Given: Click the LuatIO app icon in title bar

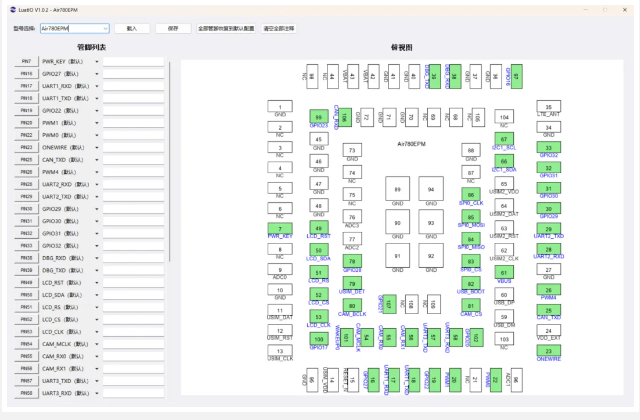Looking at the screenshot, I should (13, 9).
